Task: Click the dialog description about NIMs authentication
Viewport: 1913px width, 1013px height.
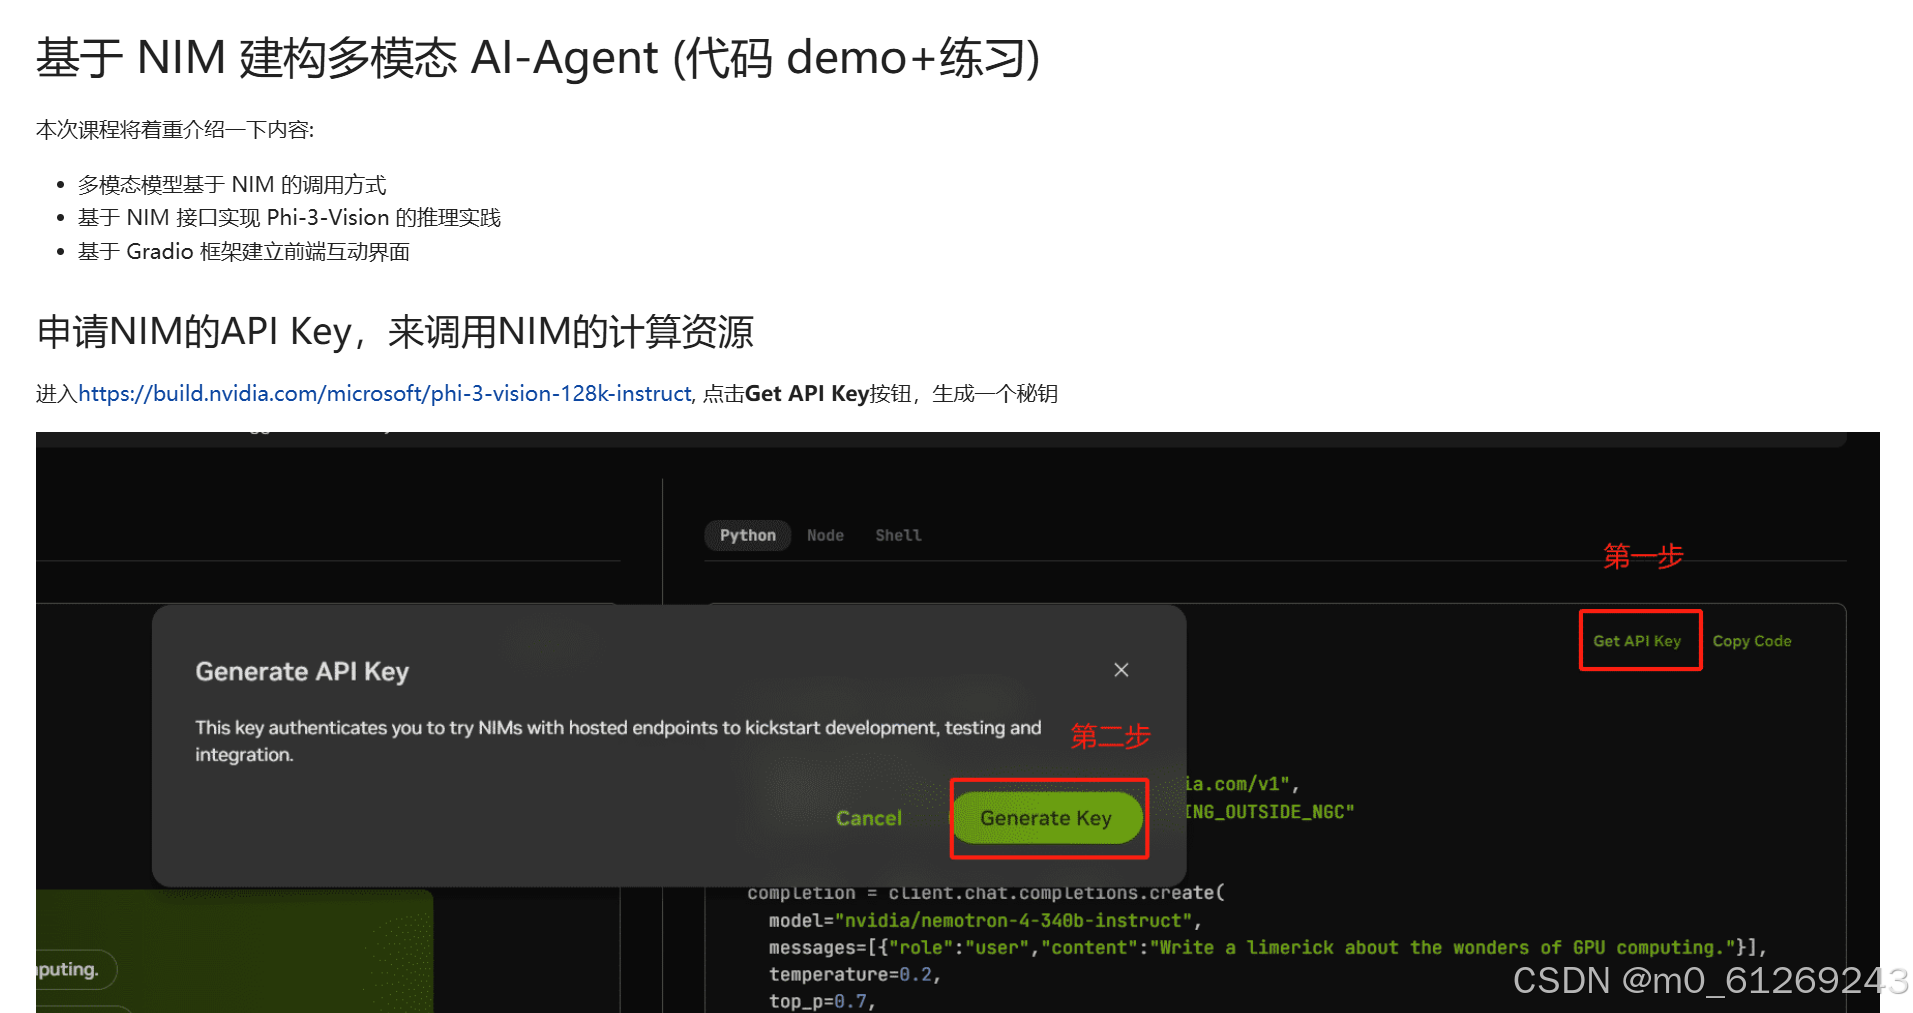Action: [x=618, y=741]
